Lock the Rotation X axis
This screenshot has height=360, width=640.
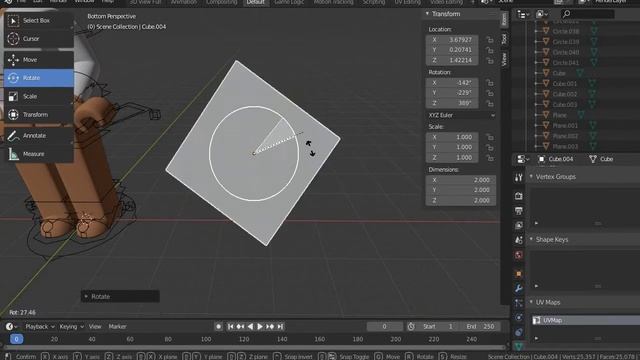489,83
